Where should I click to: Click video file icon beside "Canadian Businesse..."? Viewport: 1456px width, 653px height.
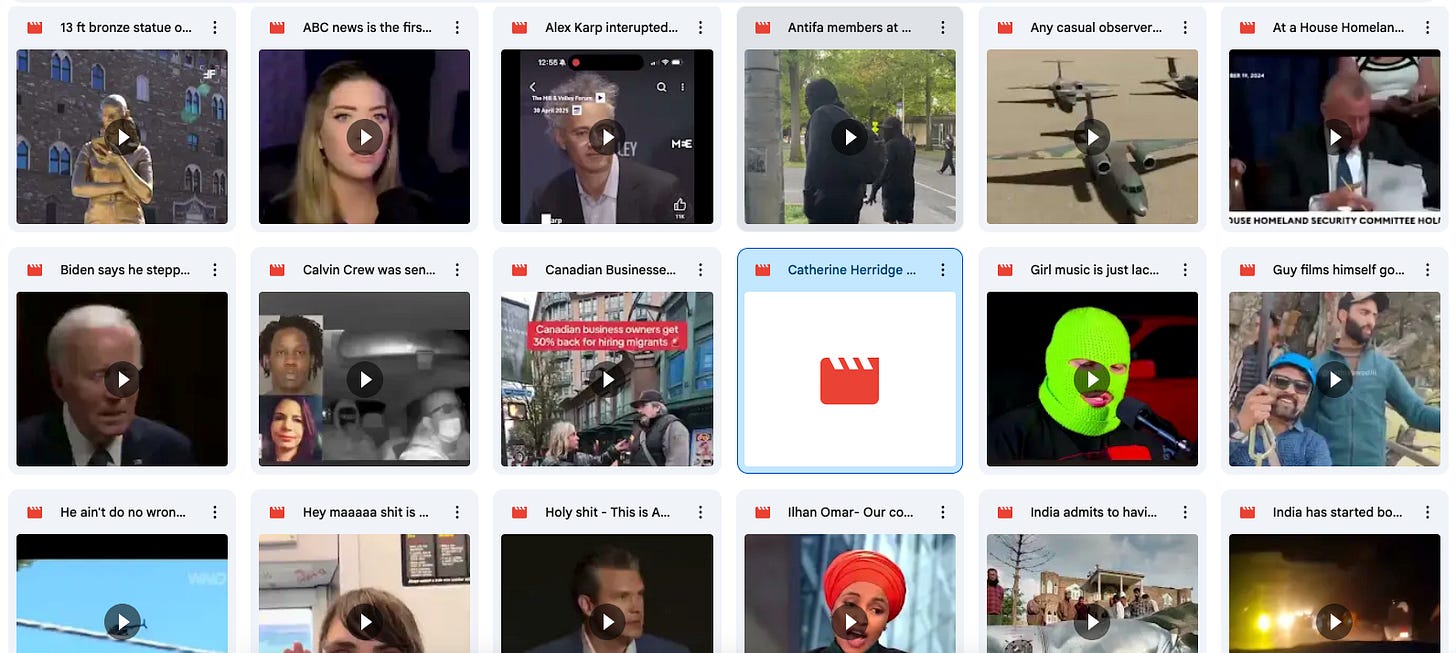point(520,270)
